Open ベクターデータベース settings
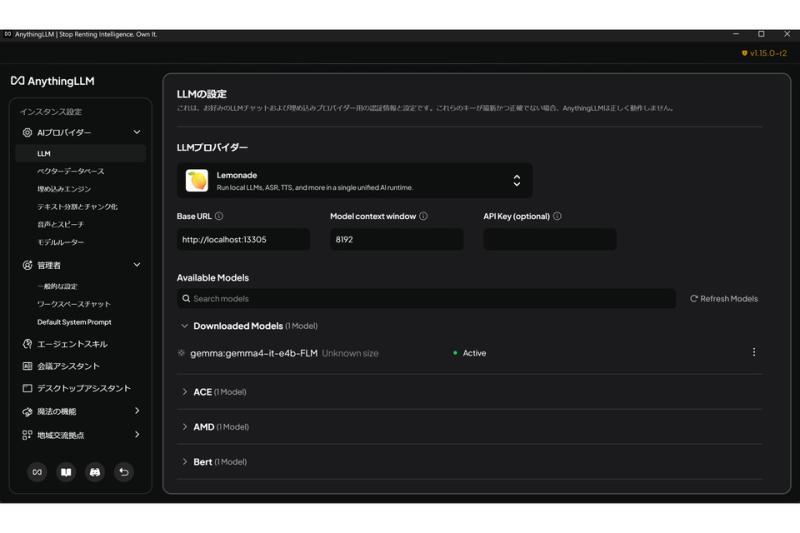 (70, 171)
